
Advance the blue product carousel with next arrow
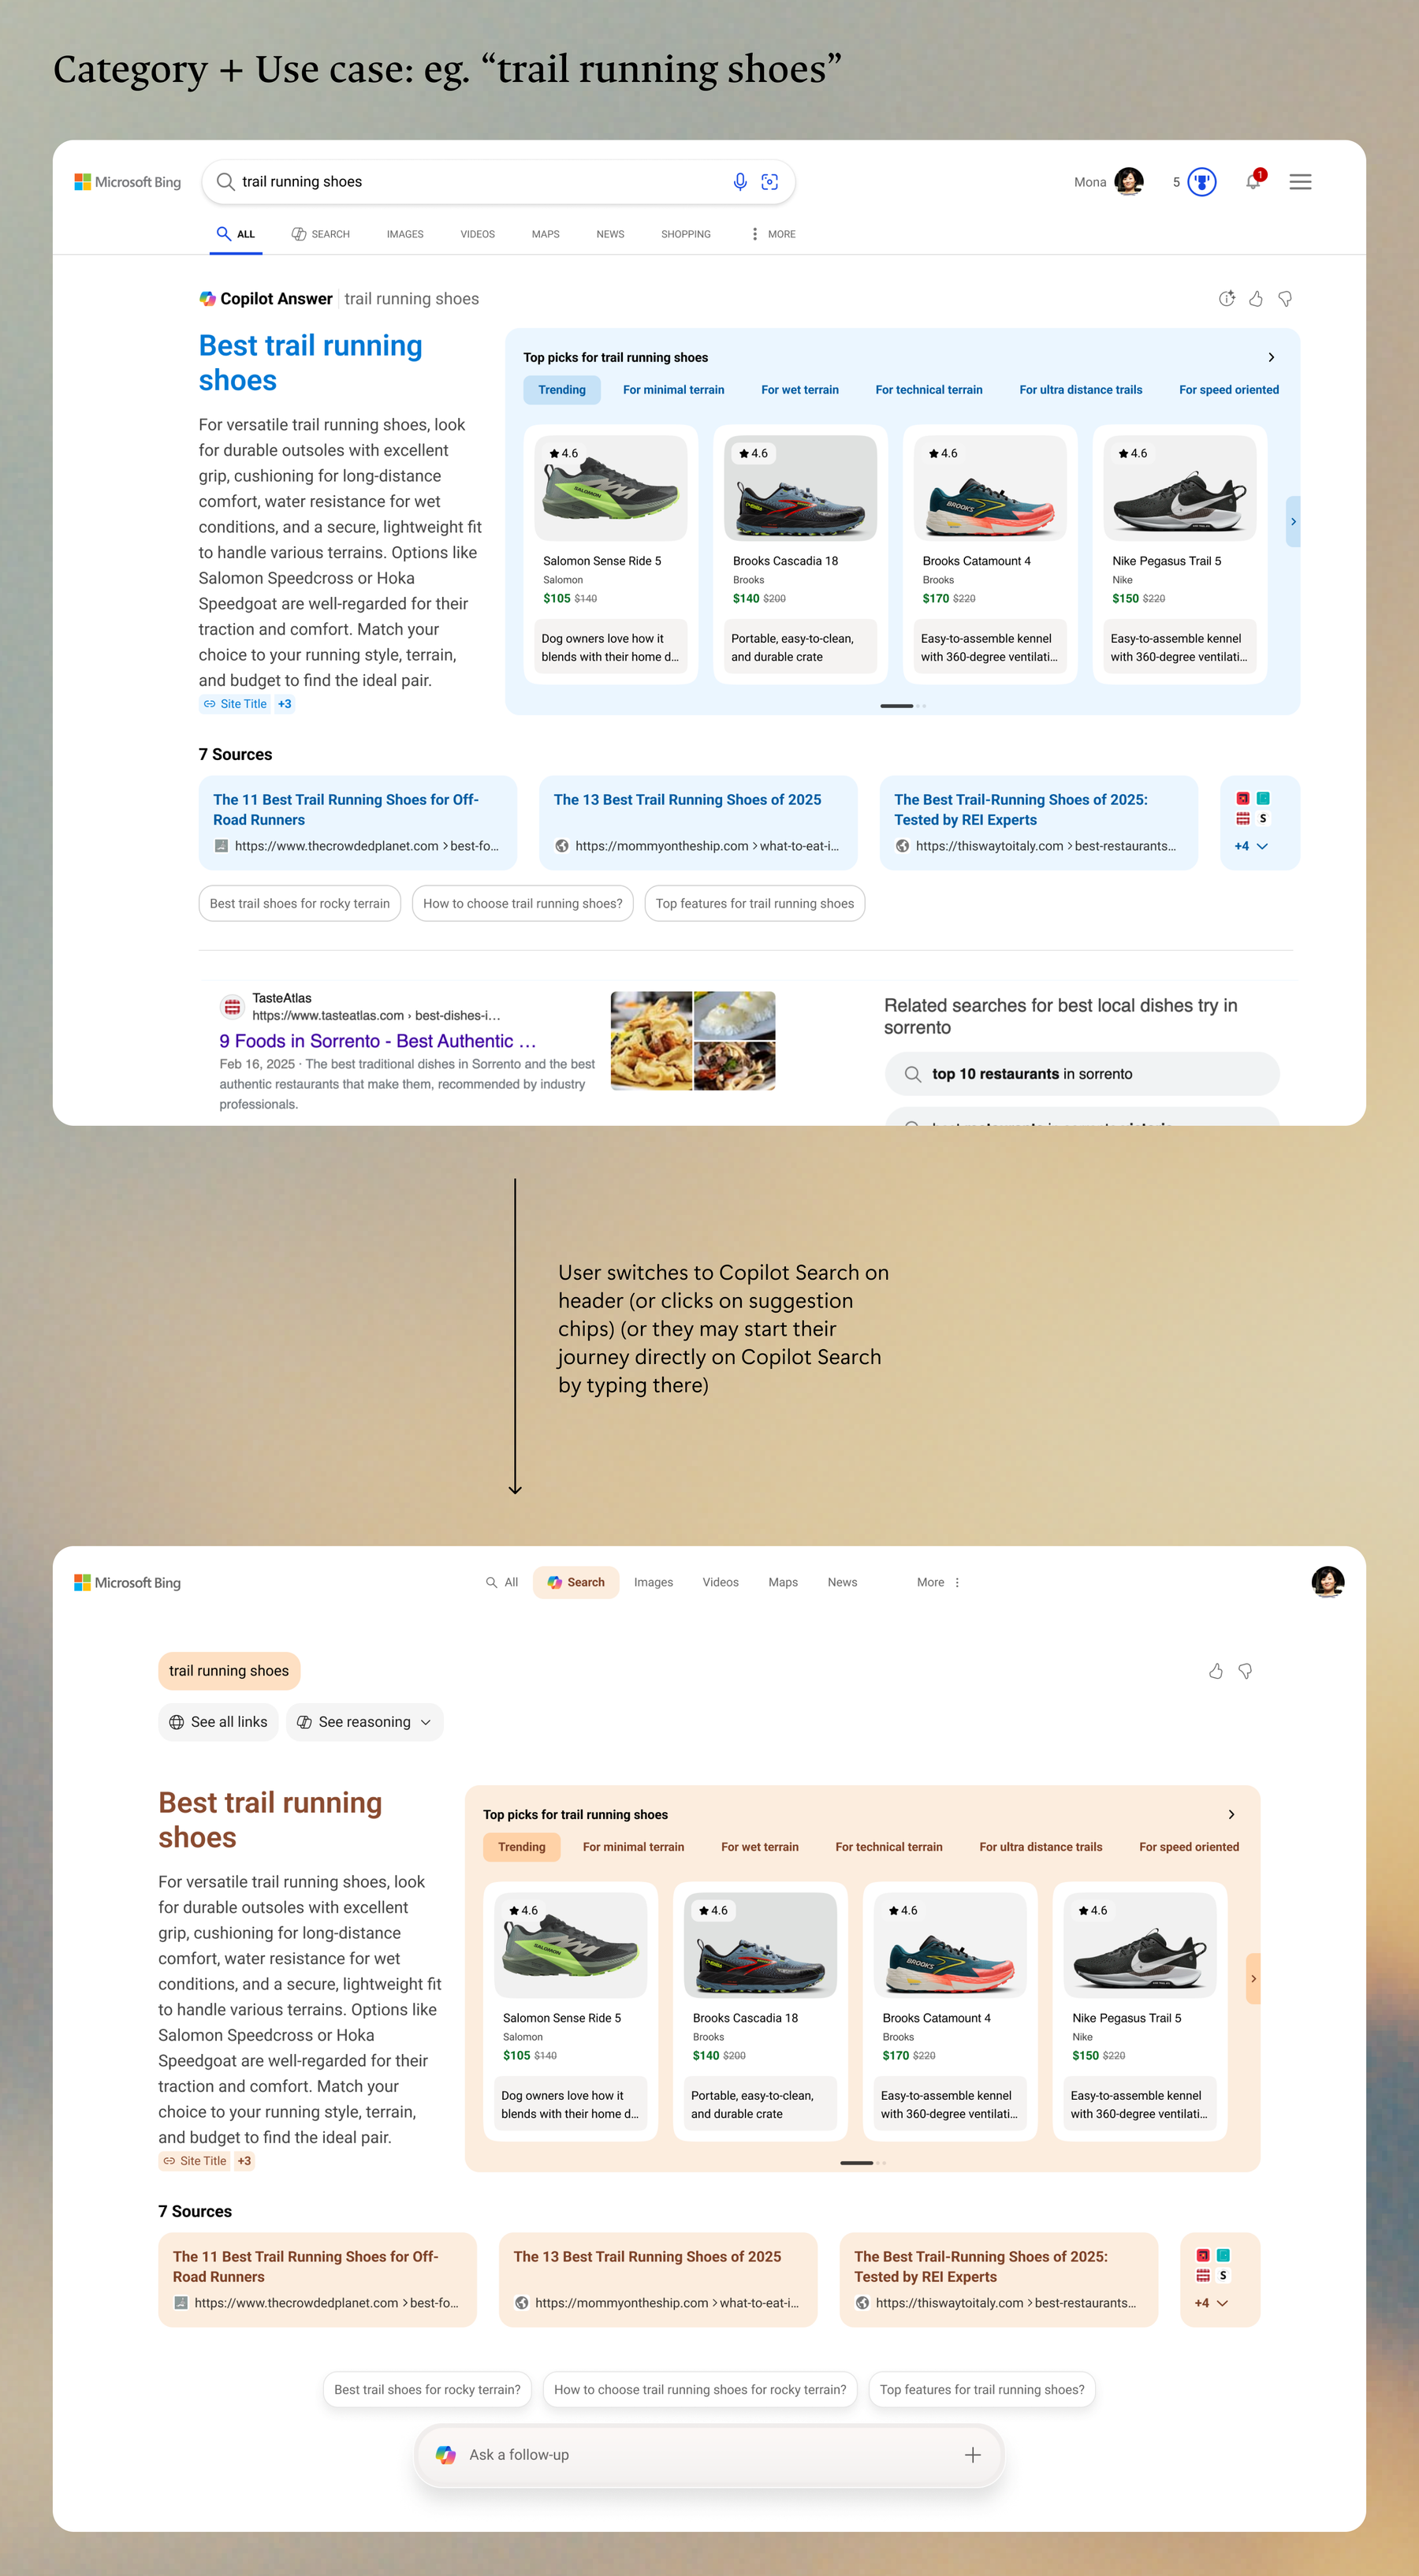click(x=1292, y=521)
